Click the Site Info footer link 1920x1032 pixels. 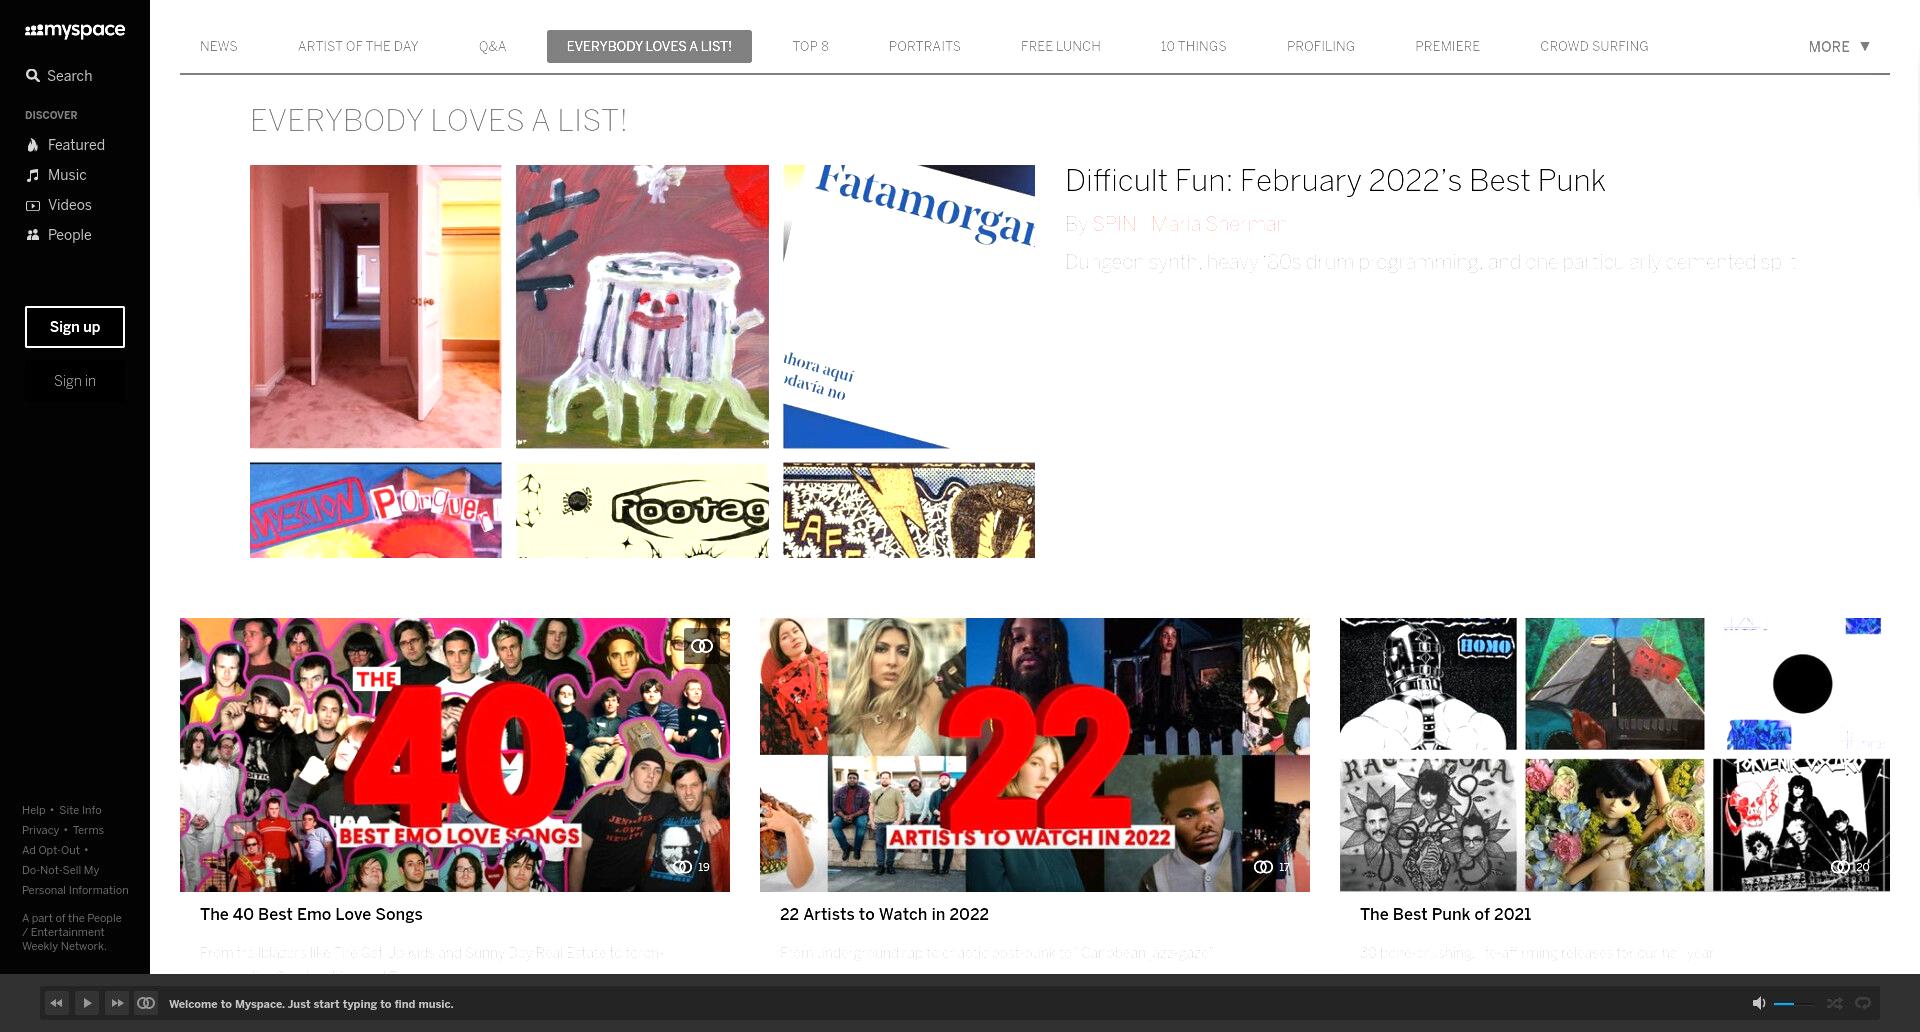80,810
